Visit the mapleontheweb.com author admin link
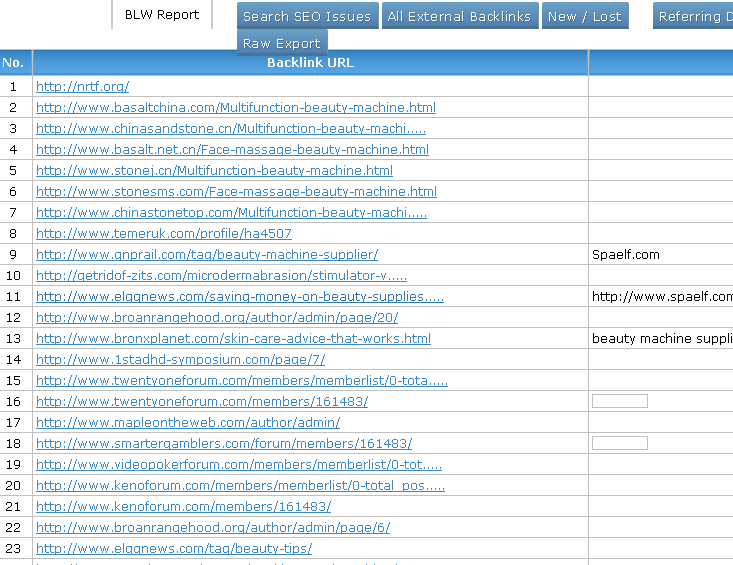The image size is (733, 565). [188, 423]
